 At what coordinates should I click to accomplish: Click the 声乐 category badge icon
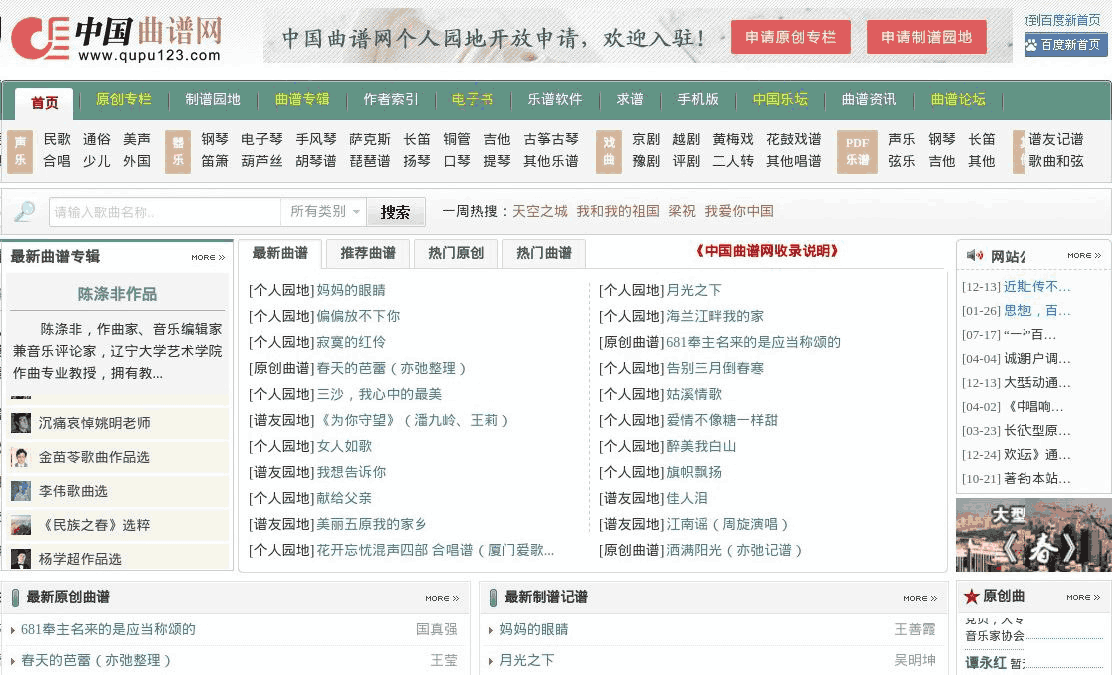click(20, 151)
